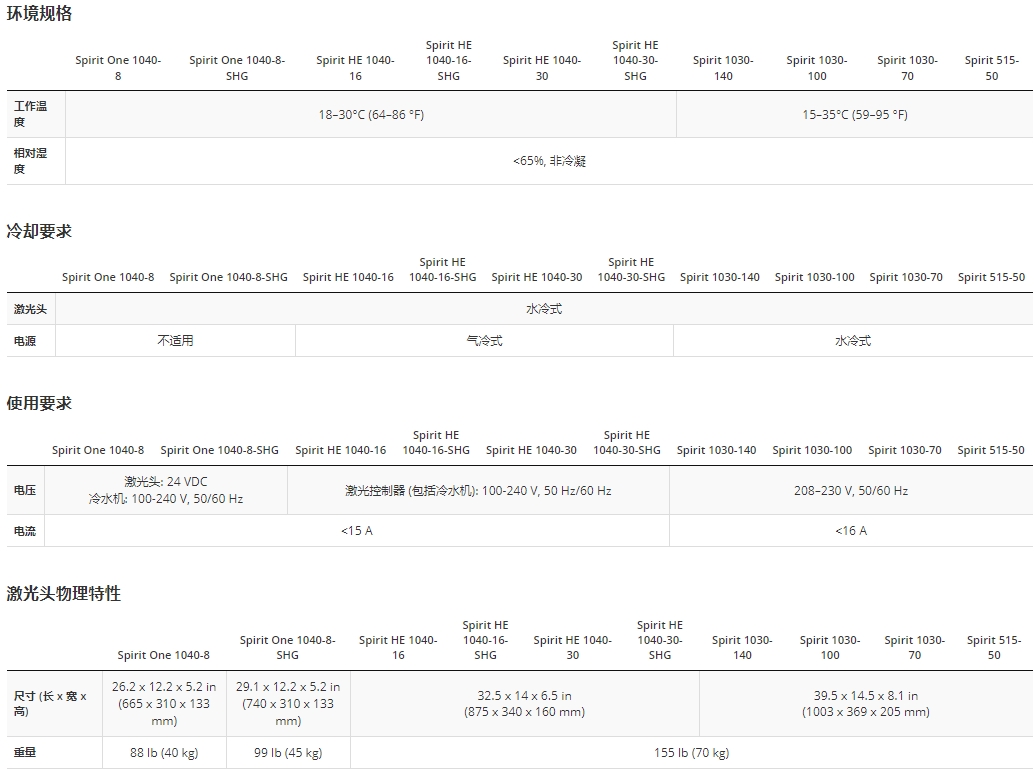Screen dimensions: 1035x771
Task: Click the 激光头物理特性 section heading
Action: pyautogui.click(x=64, y=594)
